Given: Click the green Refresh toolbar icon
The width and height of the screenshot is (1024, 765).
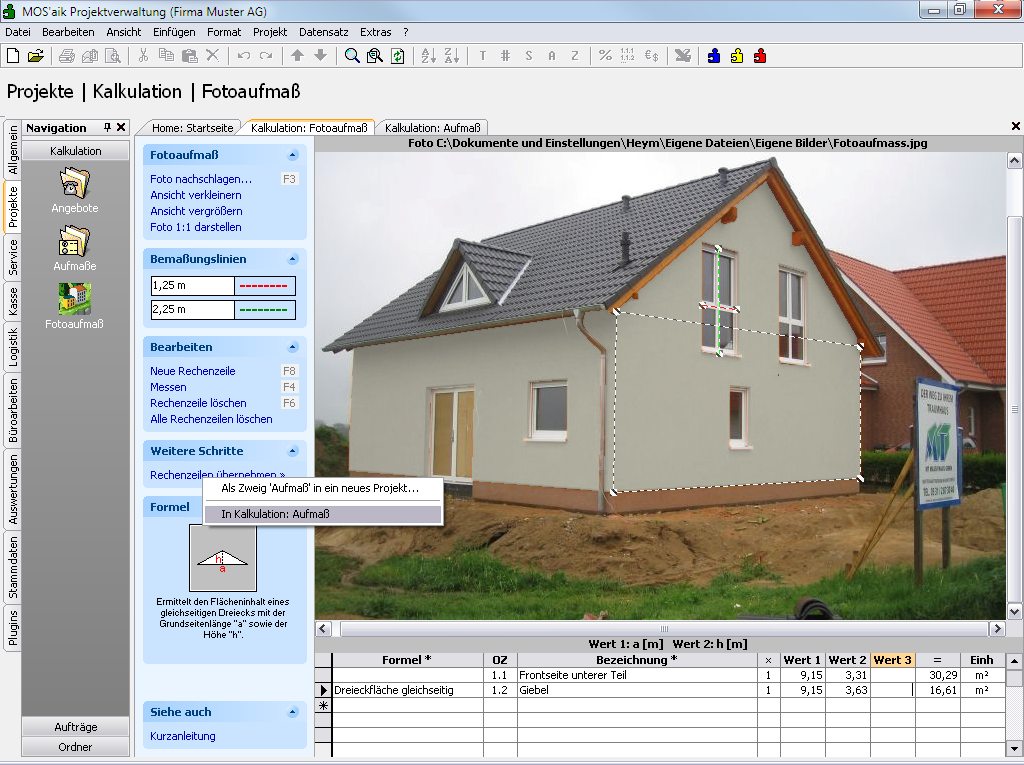Looking at the screenshot, I should tap(398, 56).
